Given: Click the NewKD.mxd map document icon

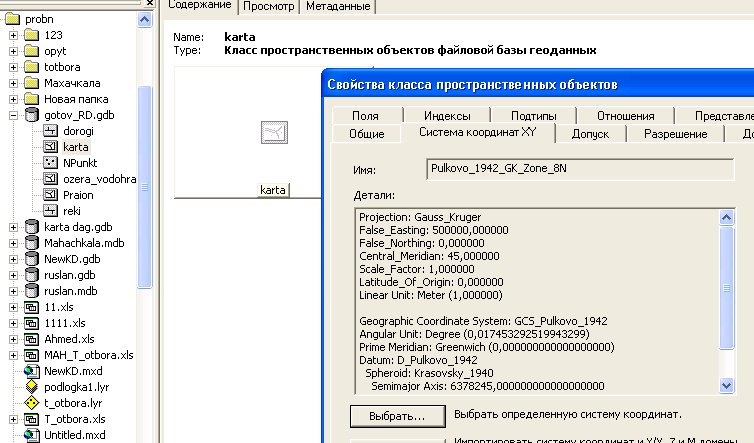Looking at the screenshot, I should 32,371.
